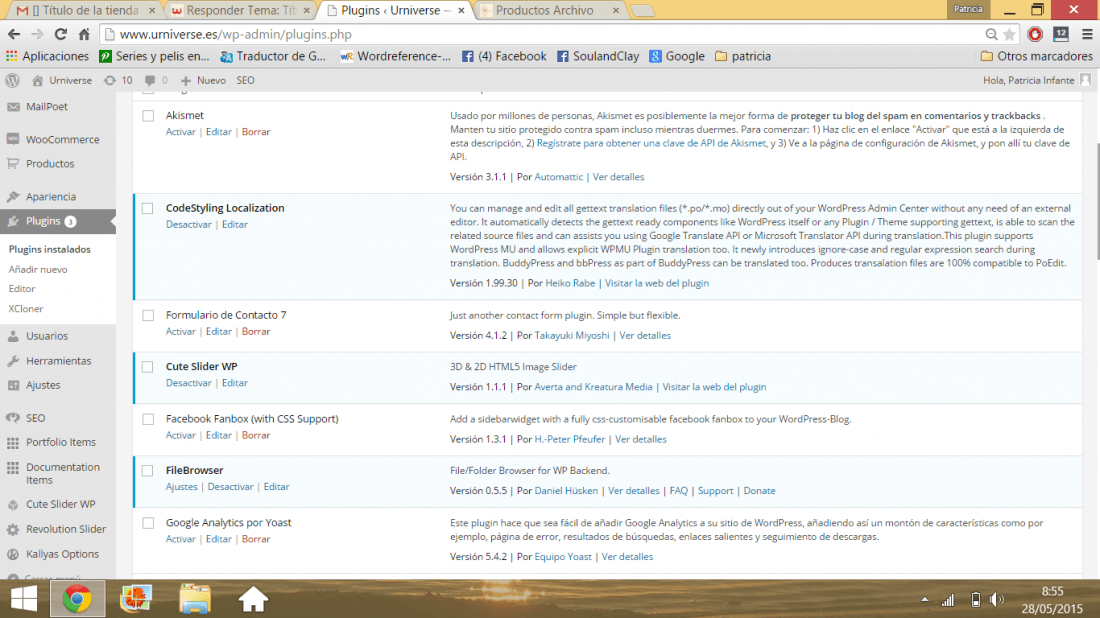Open File Explorer from taskbar

point(194,599)
